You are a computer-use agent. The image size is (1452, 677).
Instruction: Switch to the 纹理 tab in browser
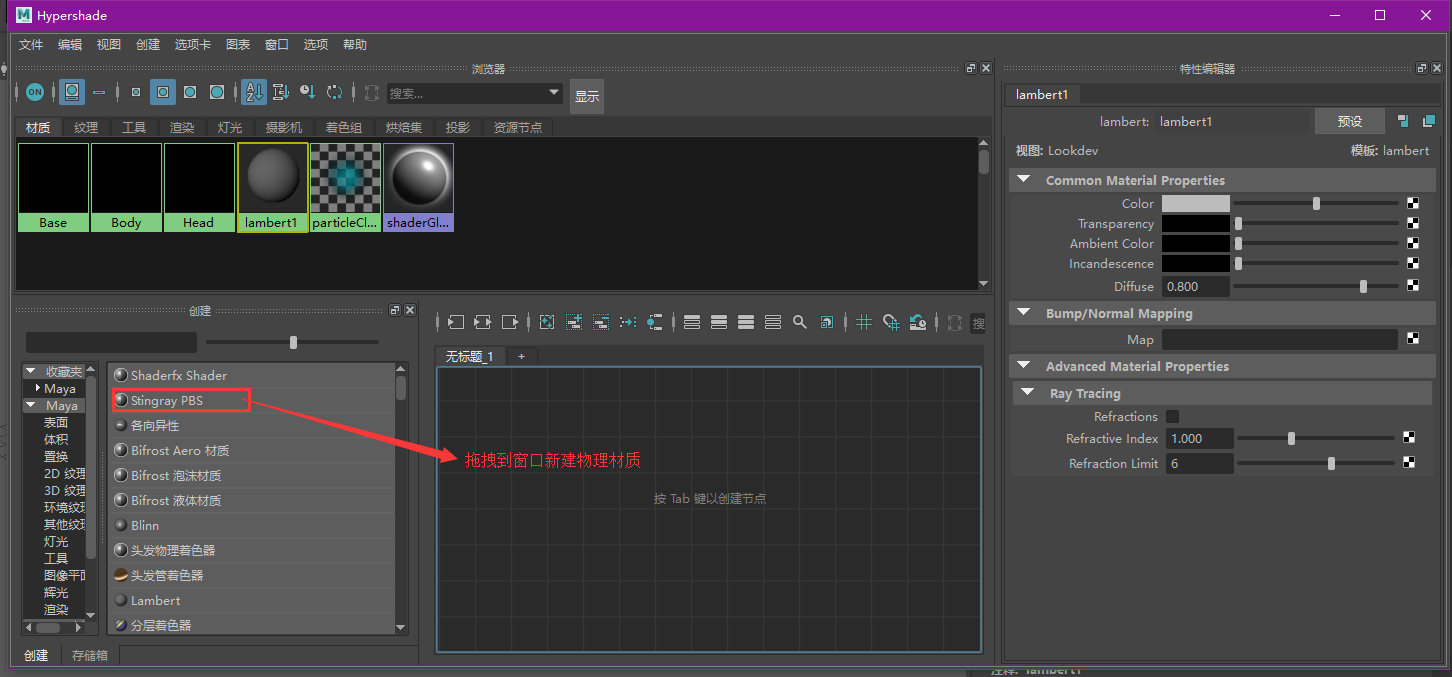coord(86,128)
